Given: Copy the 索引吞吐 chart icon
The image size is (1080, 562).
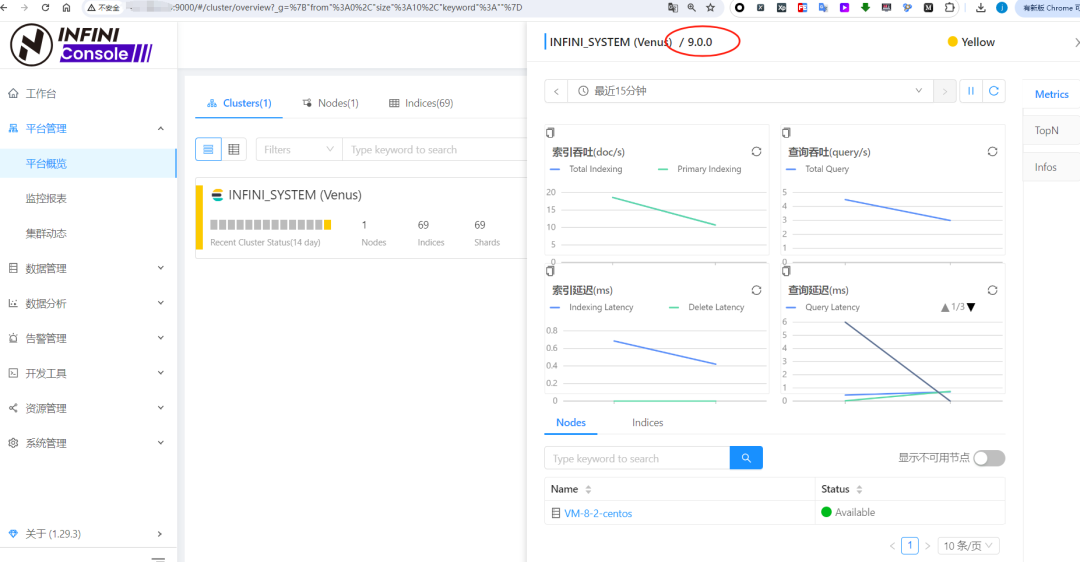Looking at the screenshot, I should click(x=550, y=133).
